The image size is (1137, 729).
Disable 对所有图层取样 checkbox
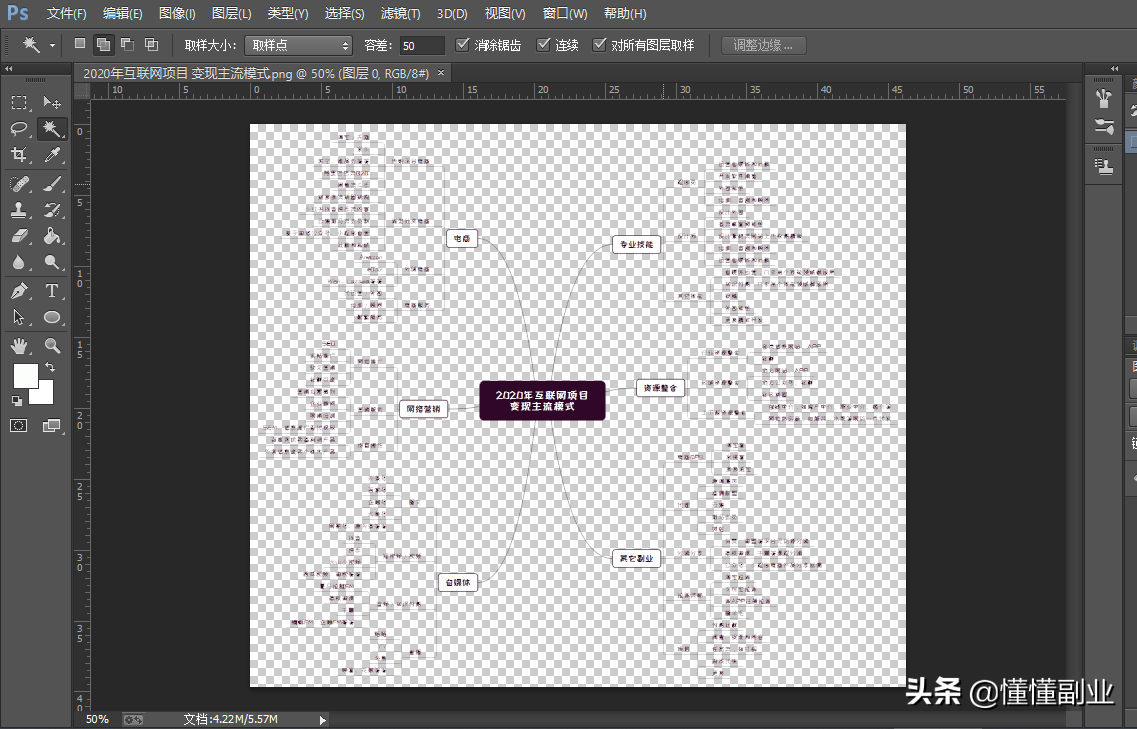click(x=599, y=45)
